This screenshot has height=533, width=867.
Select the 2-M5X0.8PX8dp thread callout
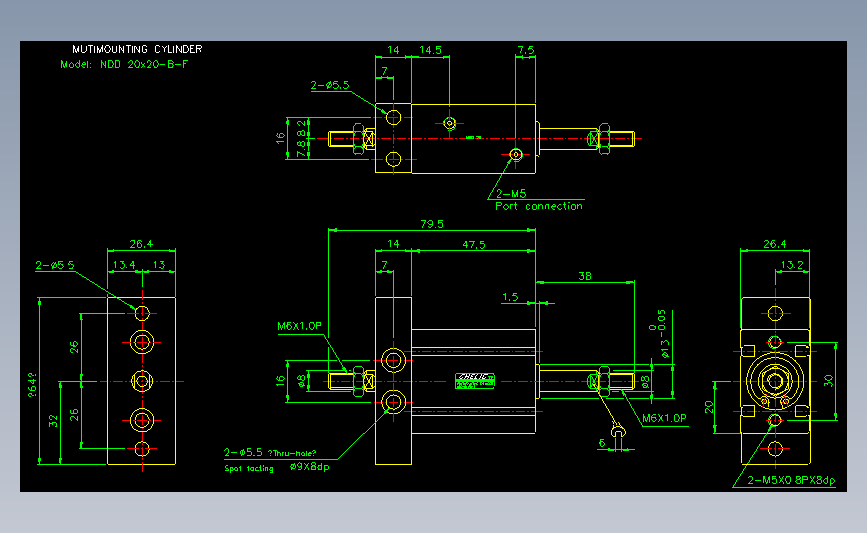coord(791,480)
